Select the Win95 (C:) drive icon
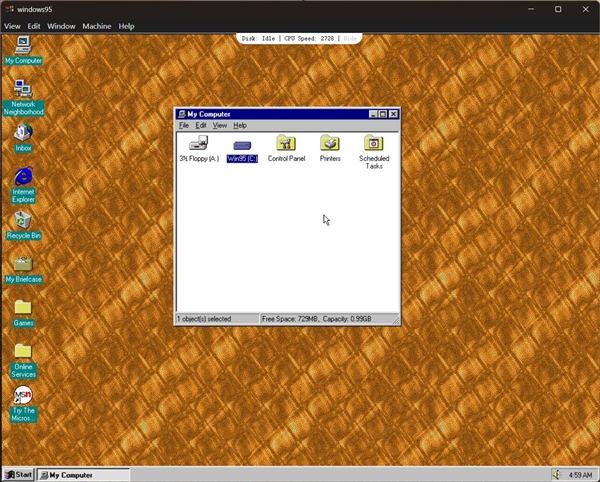This screenshot has width=600, height=482. [242, 144]
